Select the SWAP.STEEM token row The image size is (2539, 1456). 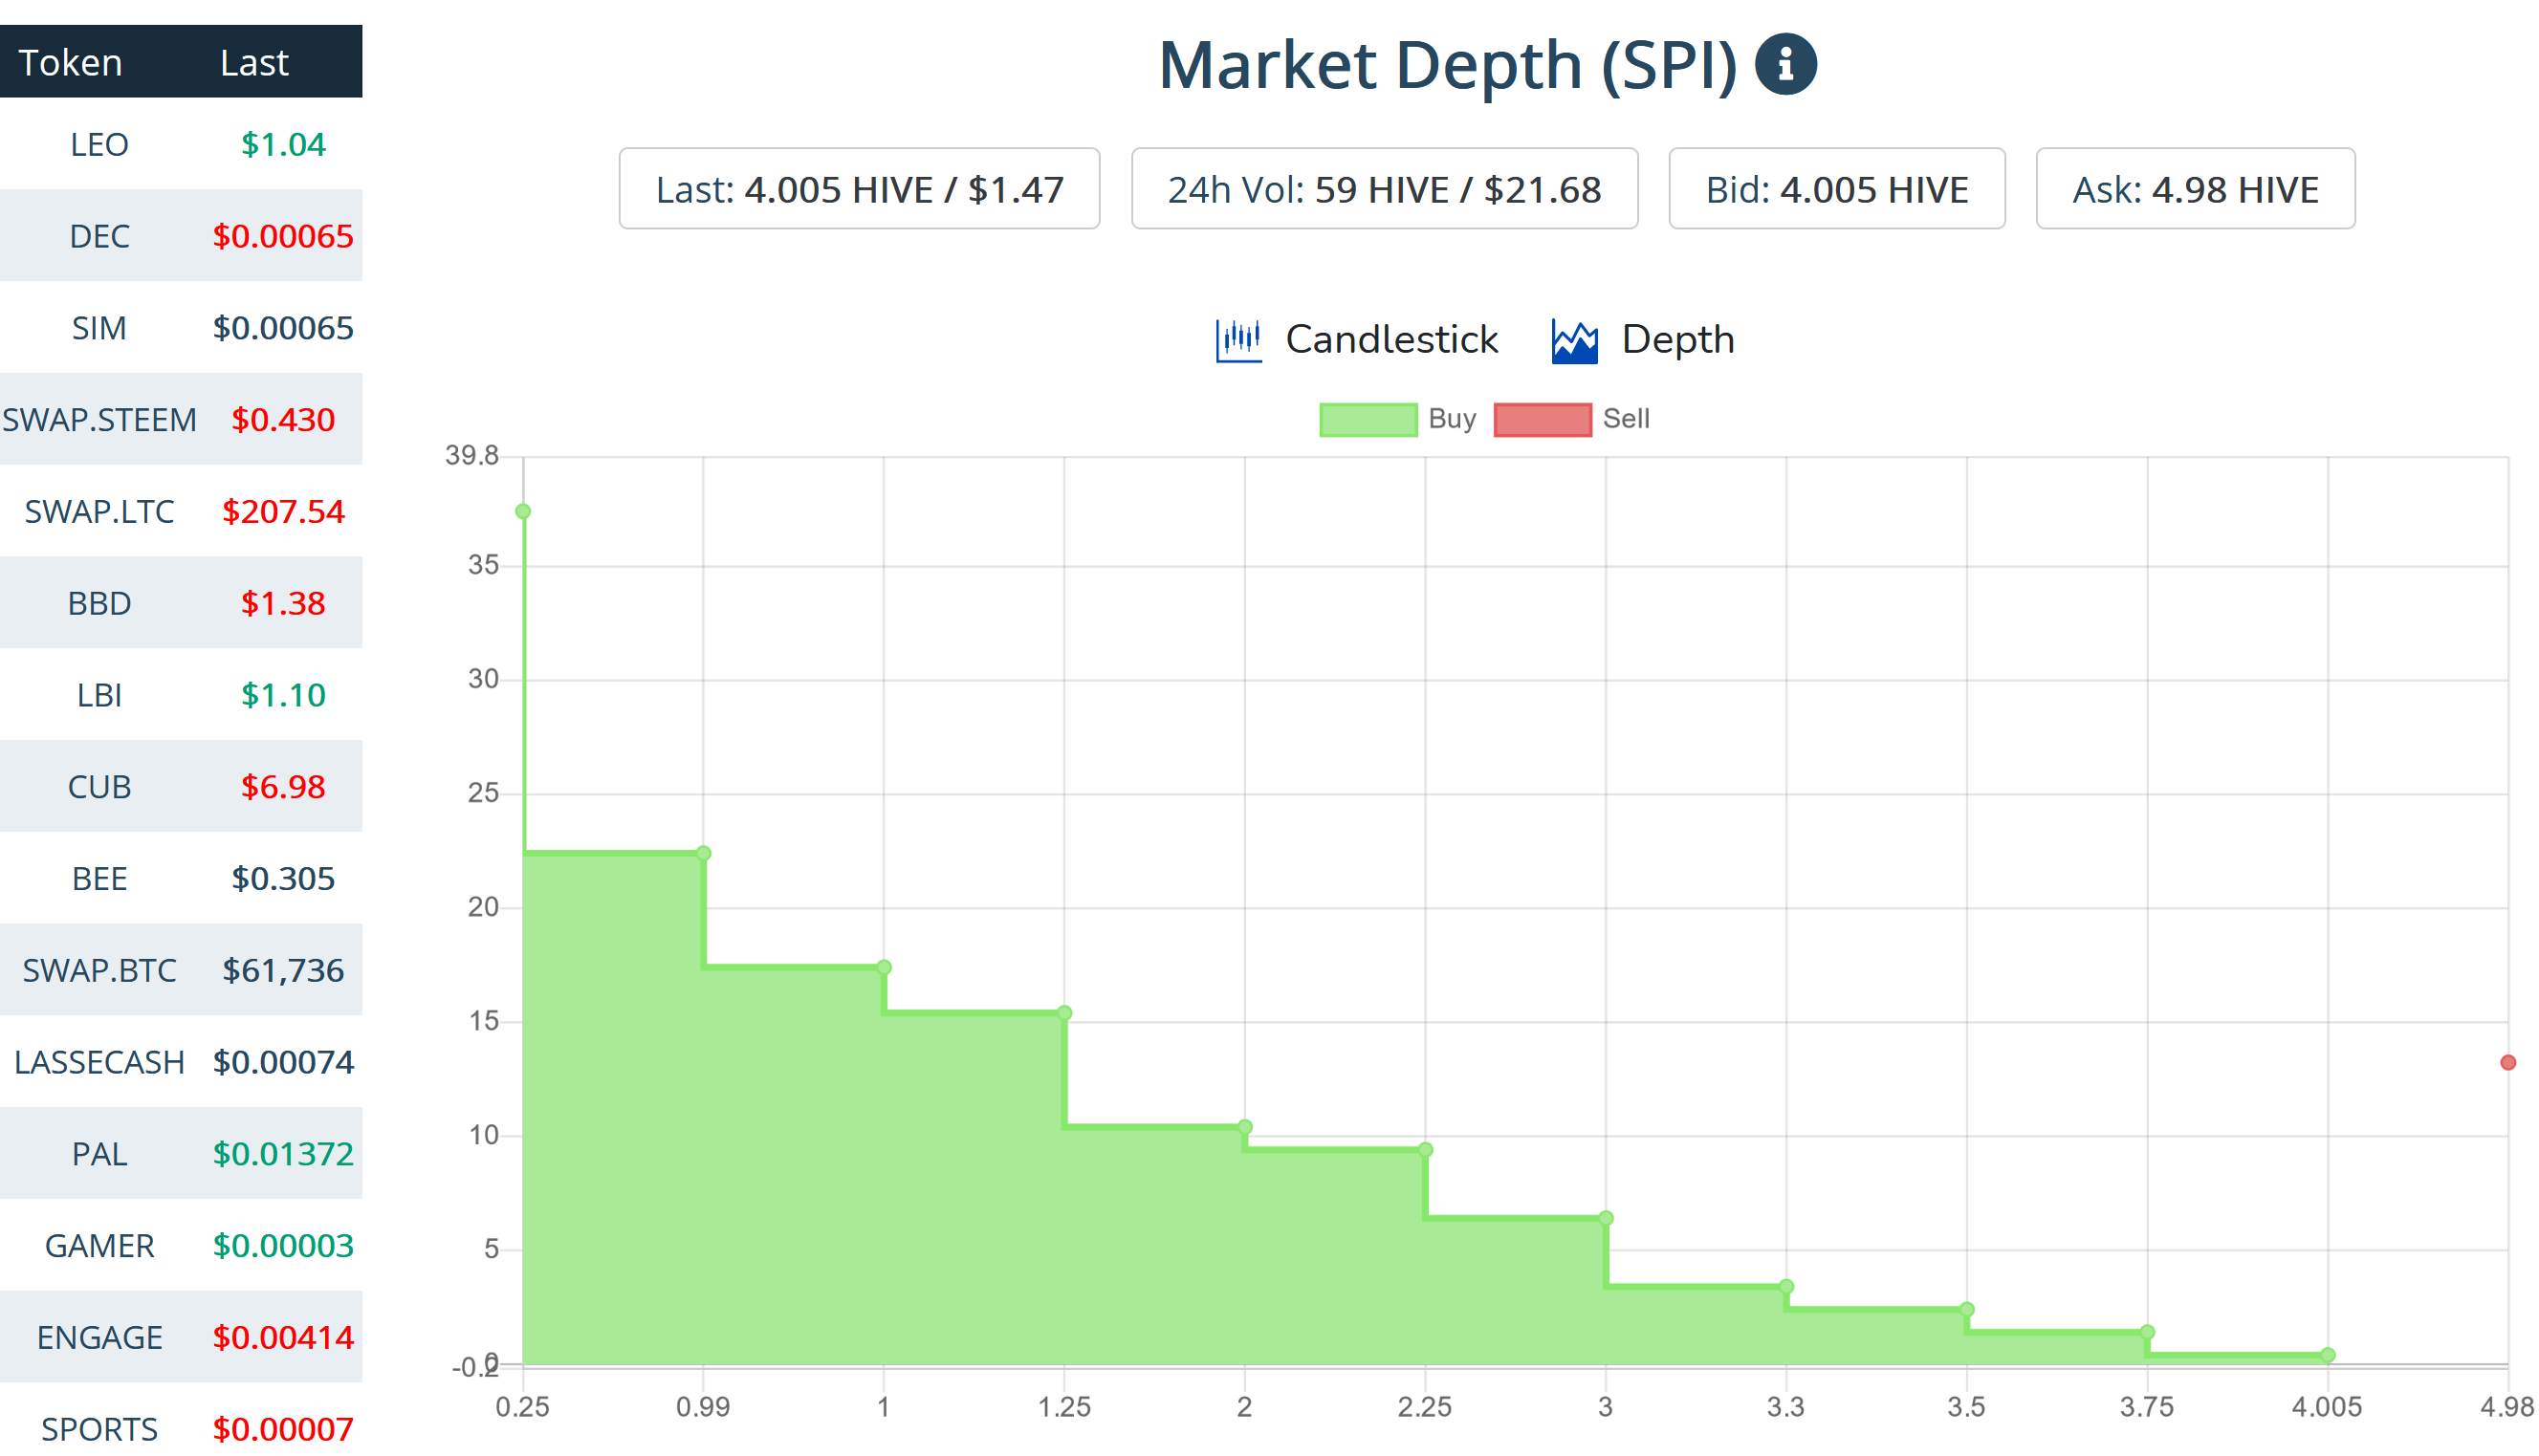181,419
